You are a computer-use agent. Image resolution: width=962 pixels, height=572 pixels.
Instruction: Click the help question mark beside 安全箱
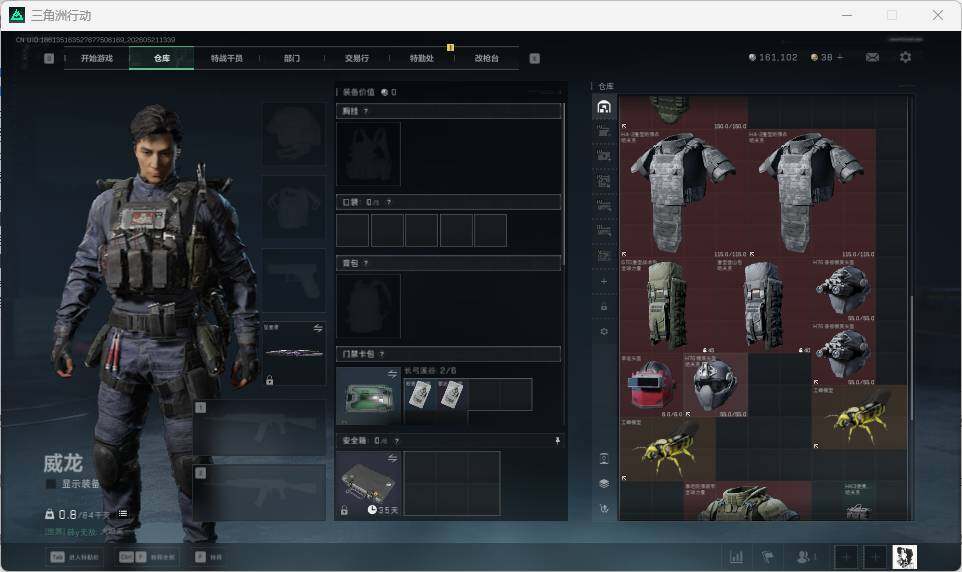(396, 441)
